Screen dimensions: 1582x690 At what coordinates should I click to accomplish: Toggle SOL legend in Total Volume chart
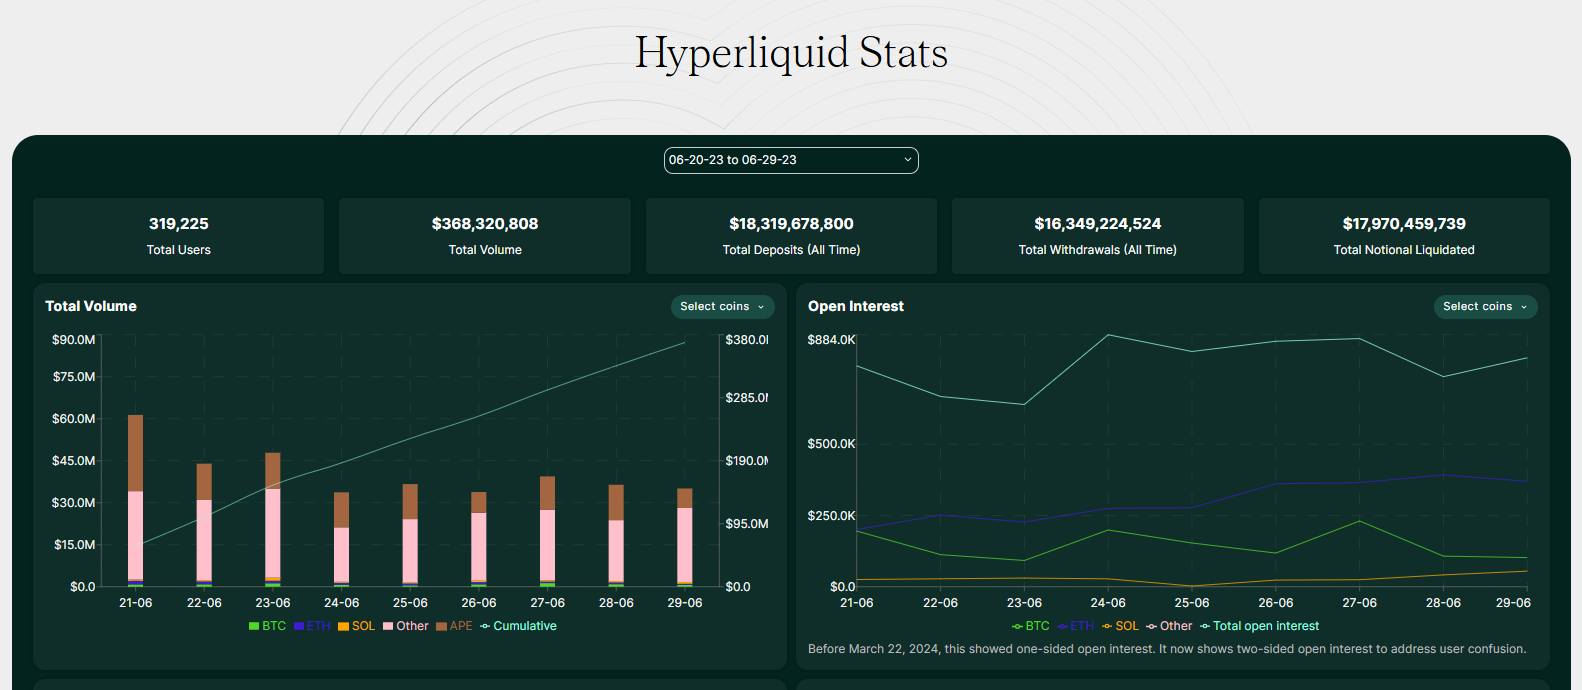[x=356, y=626]
